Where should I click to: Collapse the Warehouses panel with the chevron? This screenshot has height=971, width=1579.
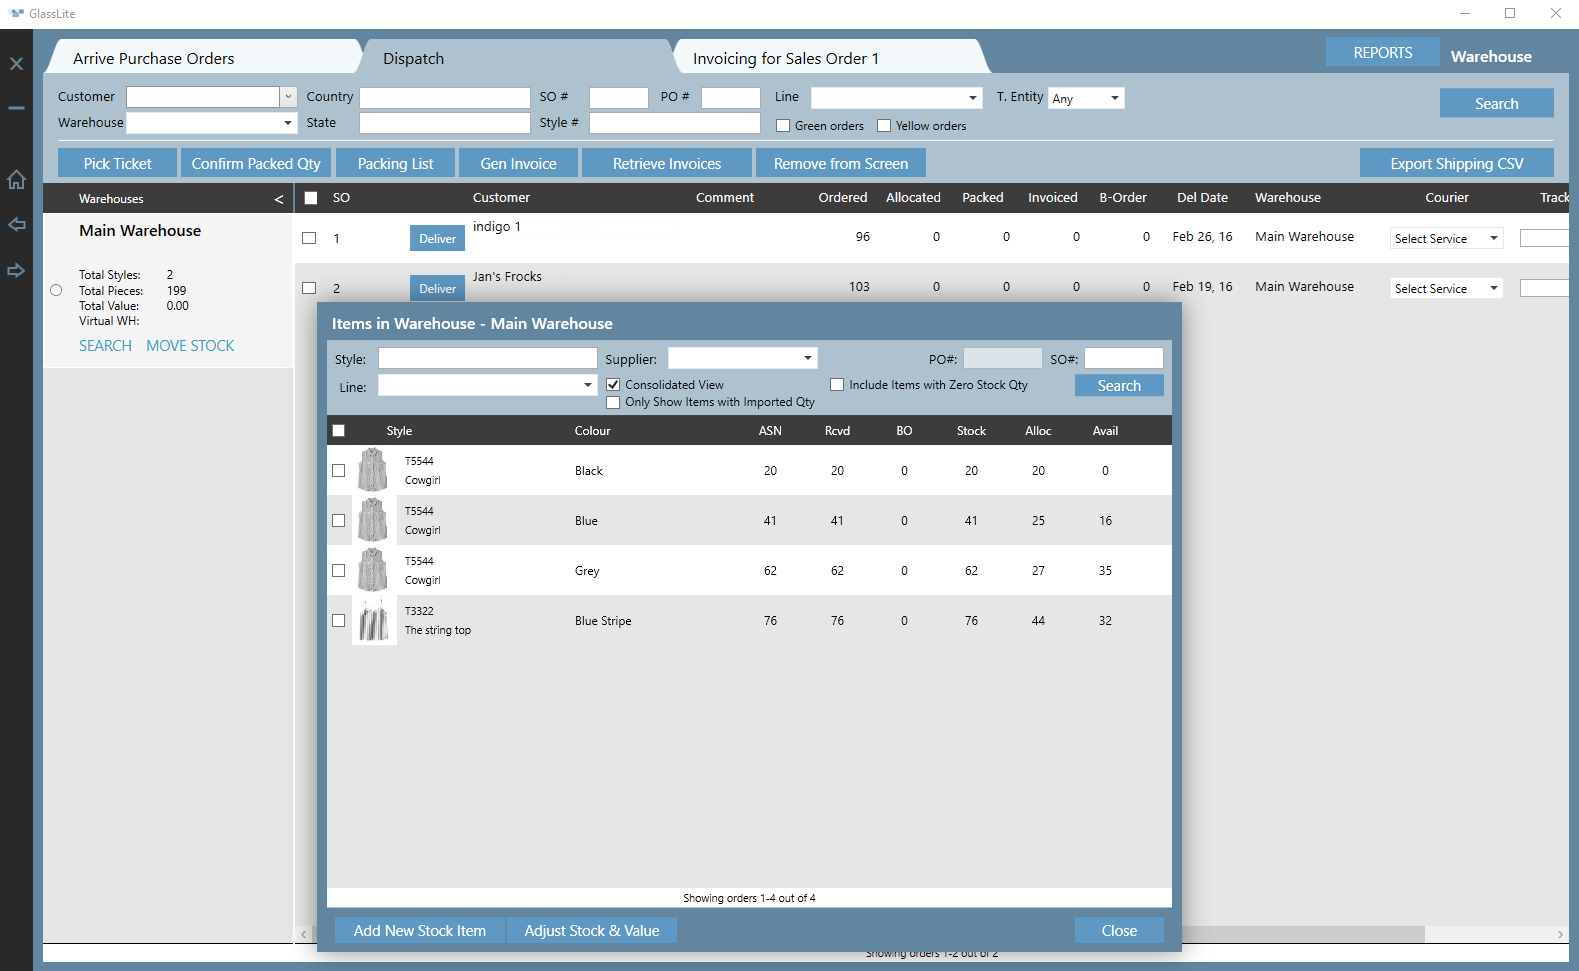pyautogui.click(x=279, y=199)
